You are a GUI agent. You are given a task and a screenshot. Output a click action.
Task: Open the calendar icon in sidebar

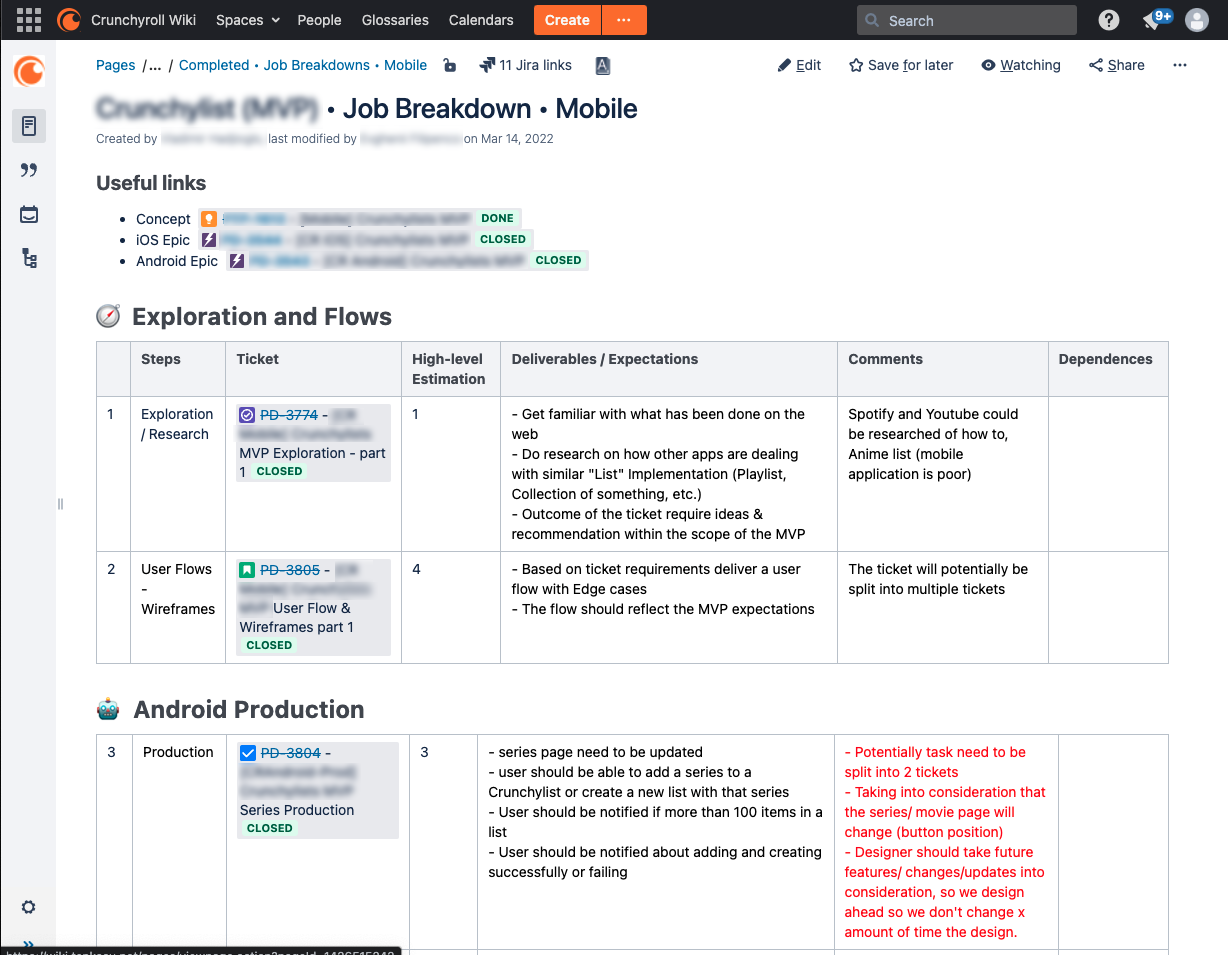pos(29,214)
